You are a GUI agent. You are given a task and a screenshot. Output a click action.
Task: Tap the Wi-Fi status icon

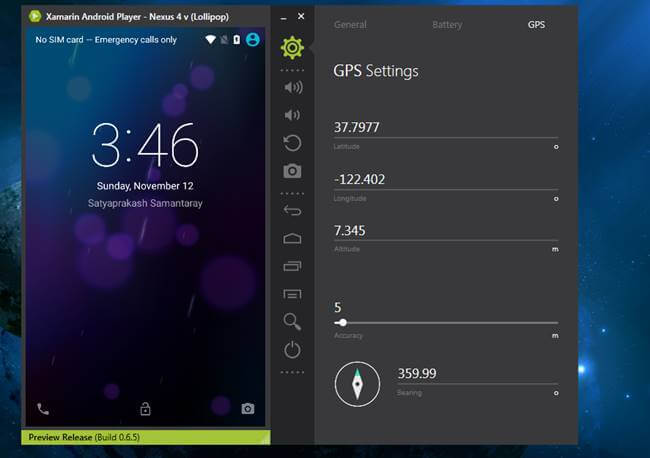211,40
